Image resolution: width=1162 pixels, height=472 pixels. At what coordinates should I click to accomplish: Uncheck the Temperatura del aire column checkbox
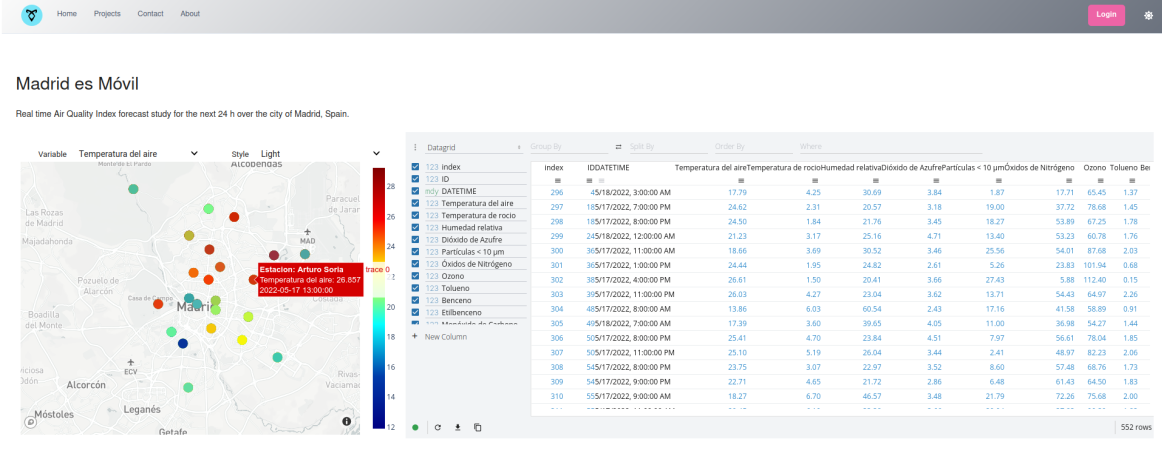tap(415, 203)
